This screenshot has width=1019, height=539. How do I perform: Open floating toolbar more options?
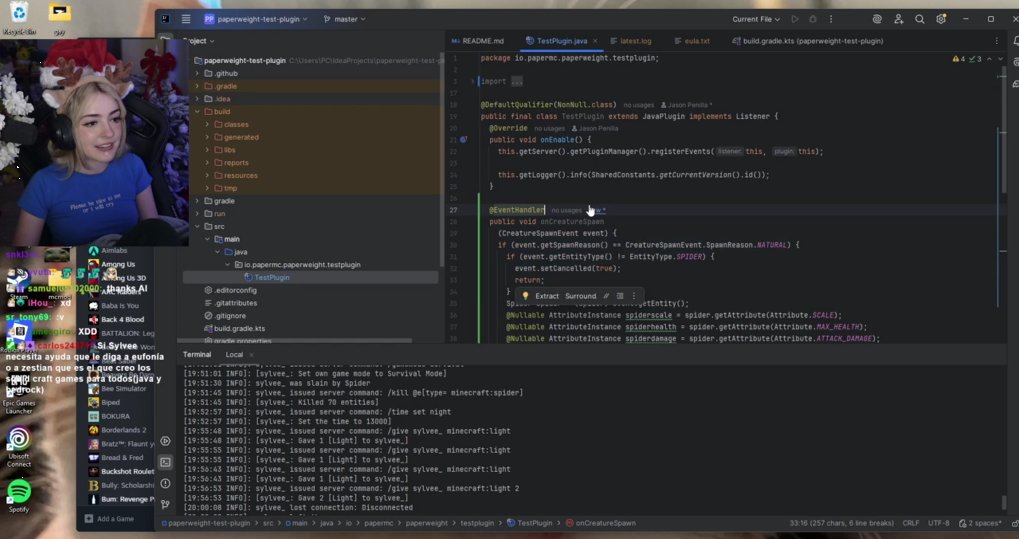pos(634,296)
